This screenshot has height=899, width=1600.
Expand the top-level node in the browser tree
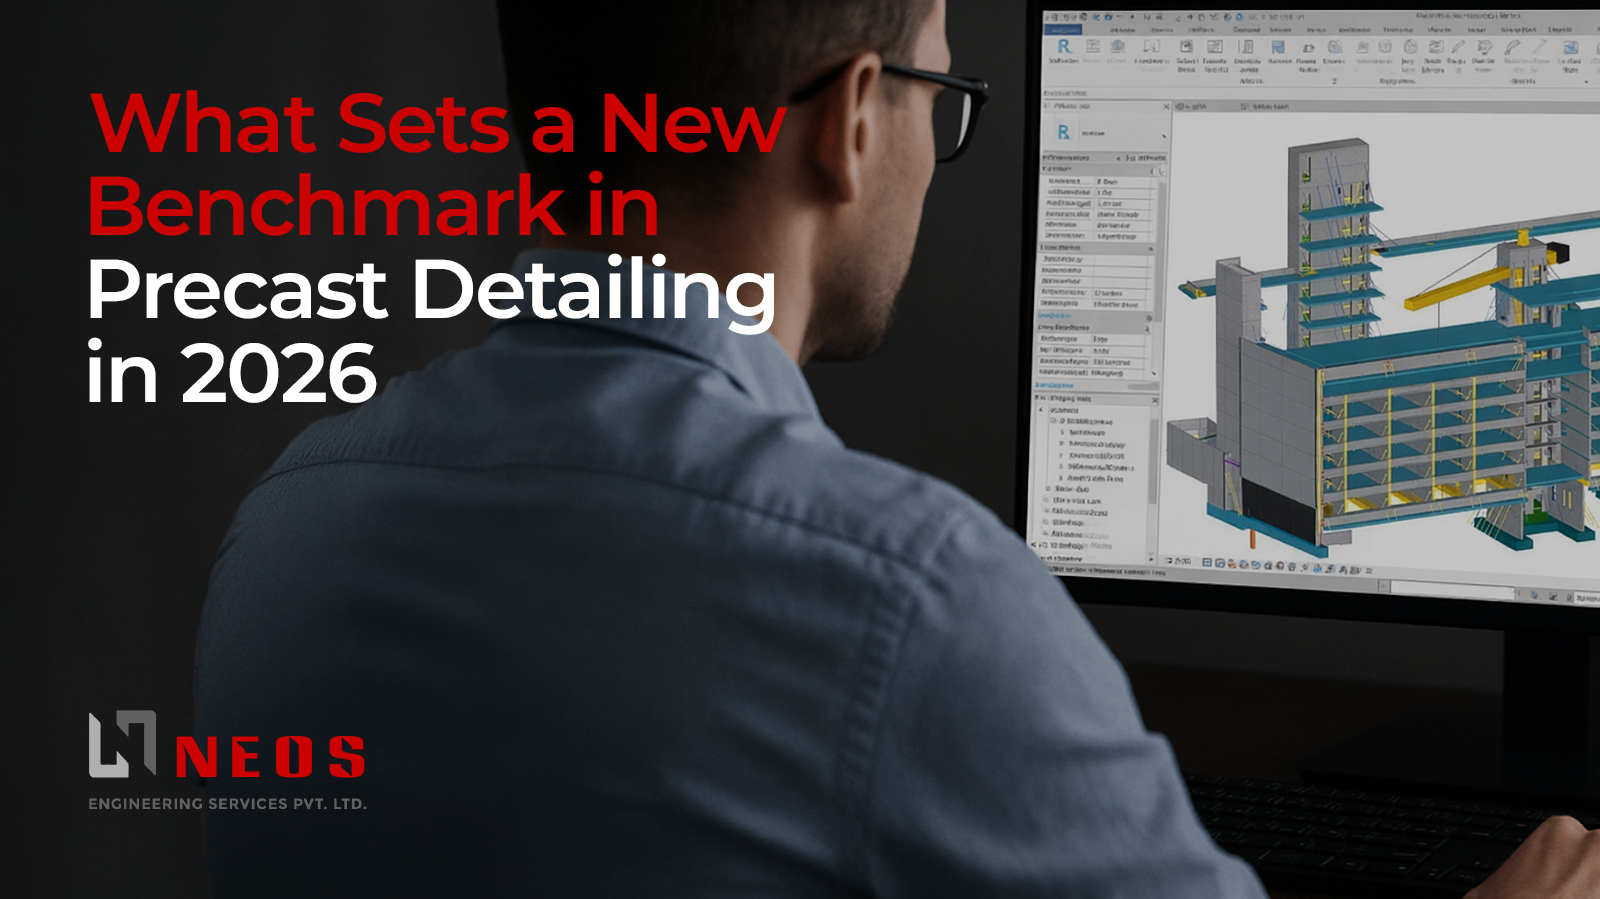[x=1042, y=410]
